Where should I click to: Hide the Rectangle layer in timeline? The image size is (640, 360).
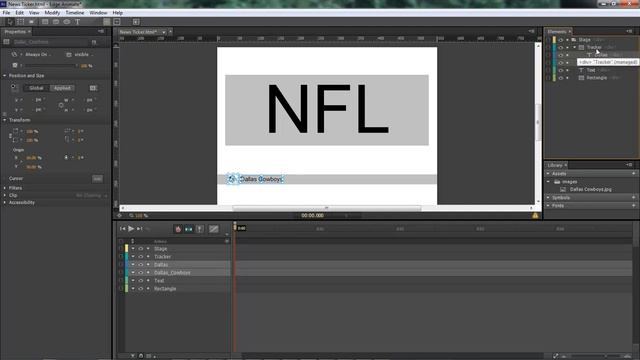[140, 289]
